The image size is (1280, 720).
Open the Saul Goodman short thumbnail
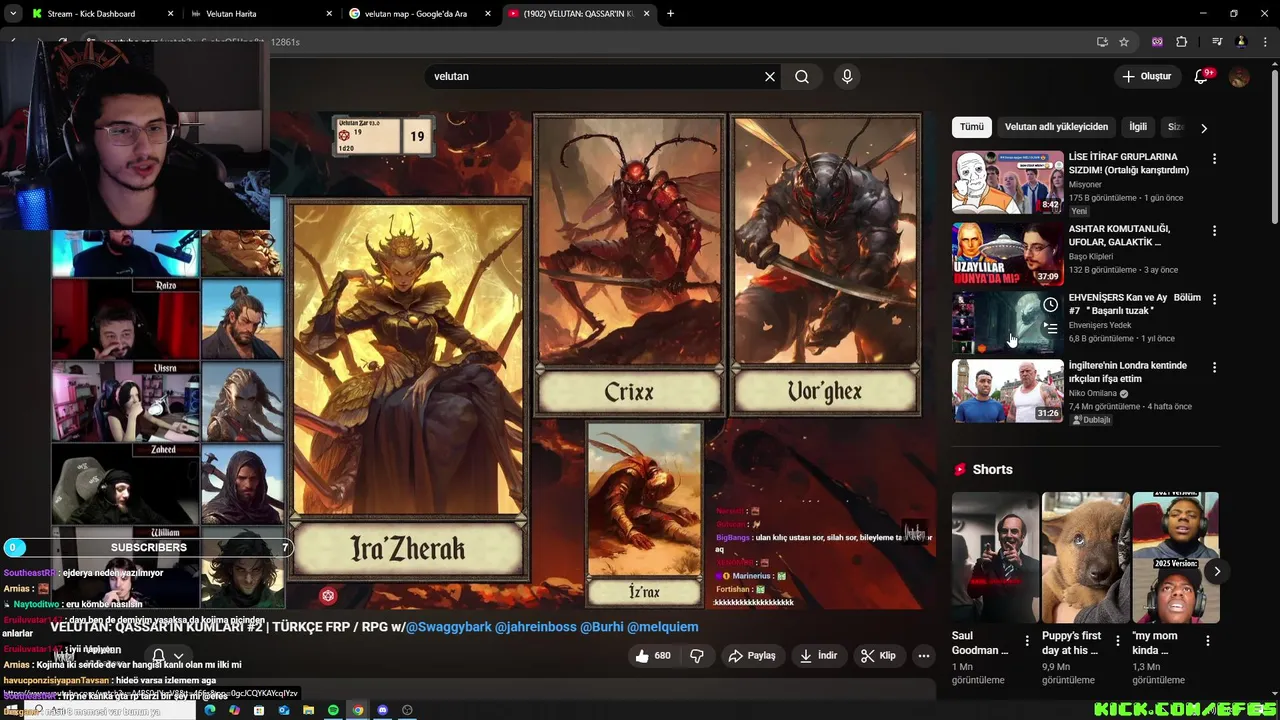[995, 558]
